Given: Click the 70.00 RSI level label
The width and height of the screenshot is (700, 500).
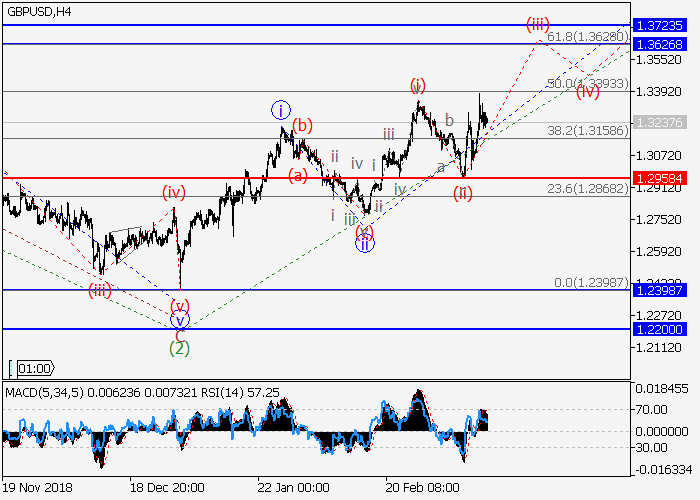Looking at the screenshot, I should pyautogui.click(x=651, y=409).
